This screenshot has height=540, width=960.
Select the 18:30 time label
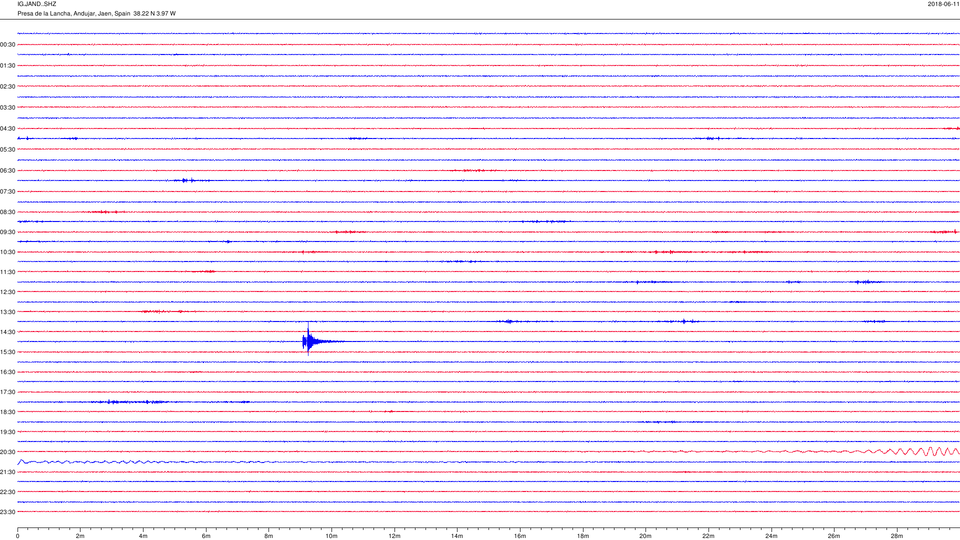tap(8, 412)
